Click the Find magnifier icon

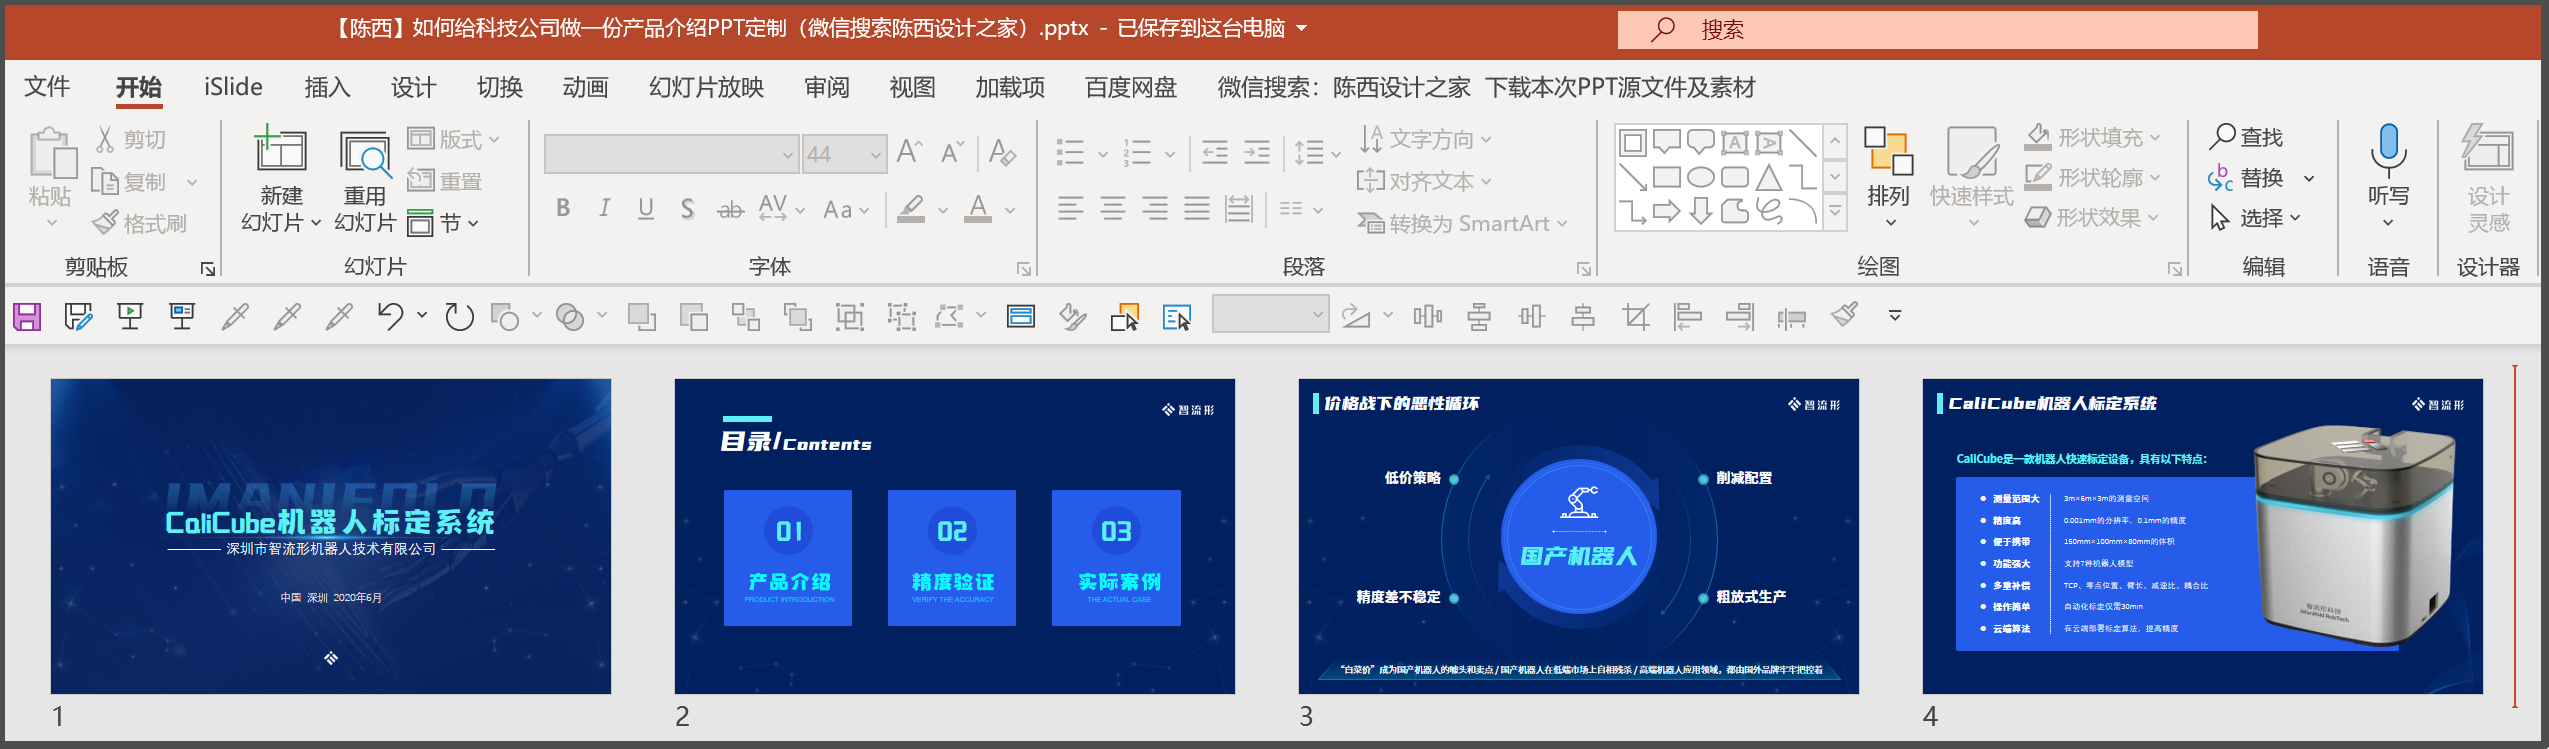click(x=2222, y=136)
